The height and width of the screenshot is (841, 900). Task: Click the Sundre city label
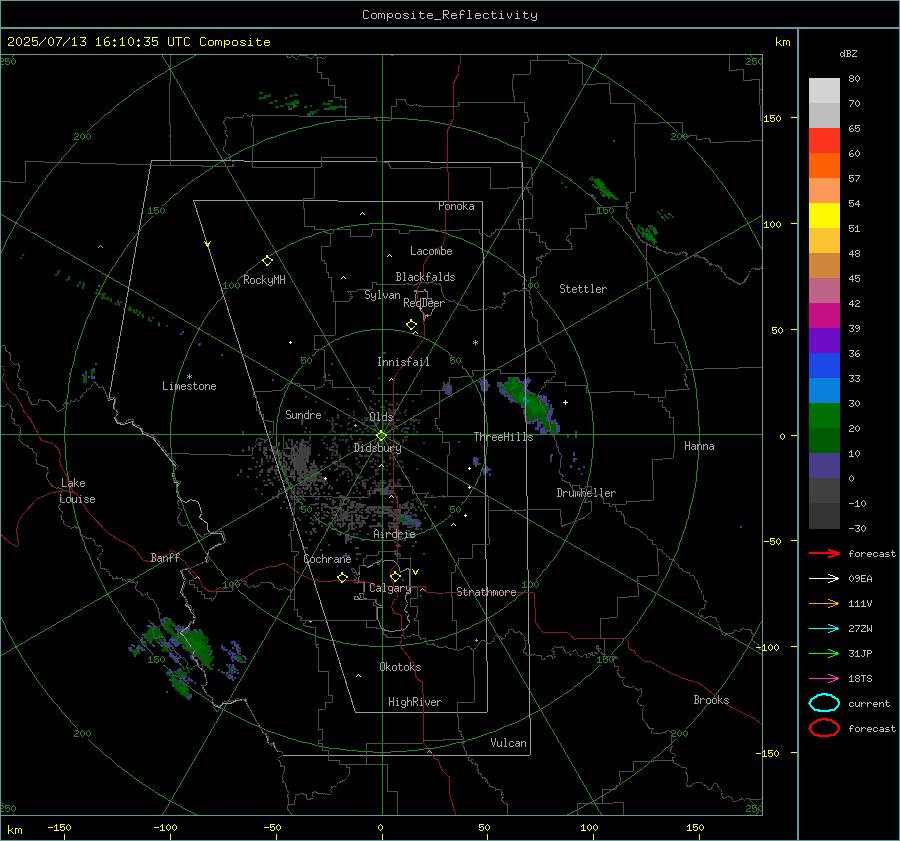click(303, 414)
